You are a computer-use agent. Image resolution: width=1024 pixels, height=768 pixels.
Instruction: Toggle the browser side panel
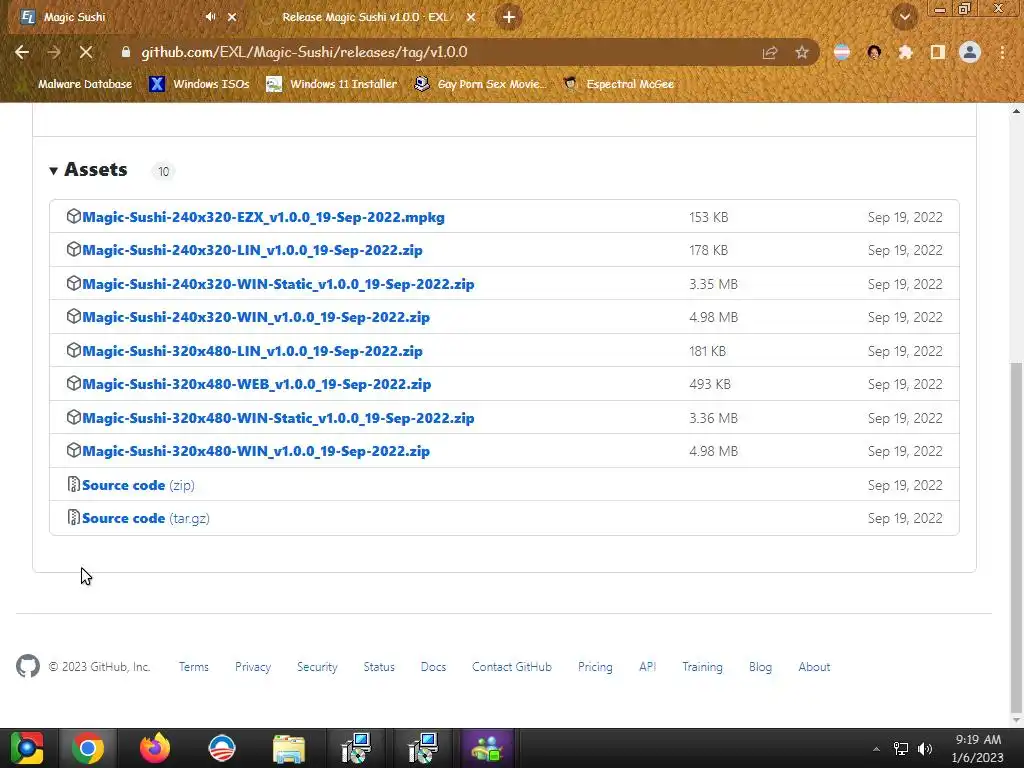938,52
